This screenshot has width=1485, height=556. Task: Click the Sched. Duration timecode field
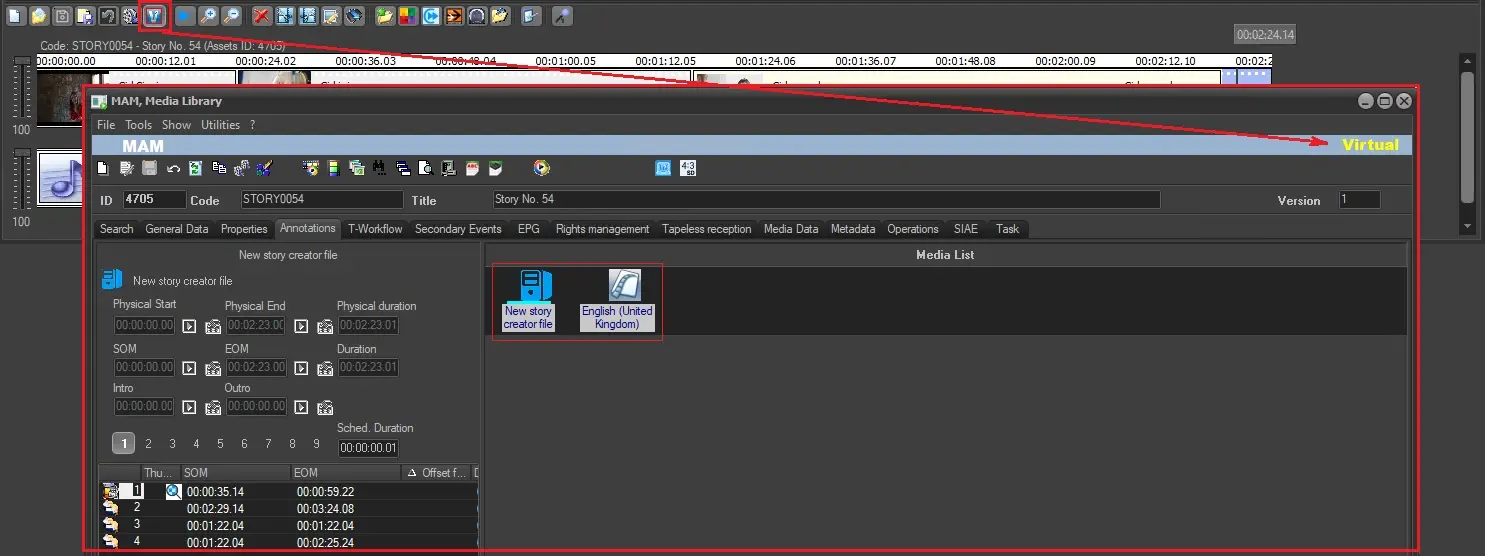click(x=368, y=448)
